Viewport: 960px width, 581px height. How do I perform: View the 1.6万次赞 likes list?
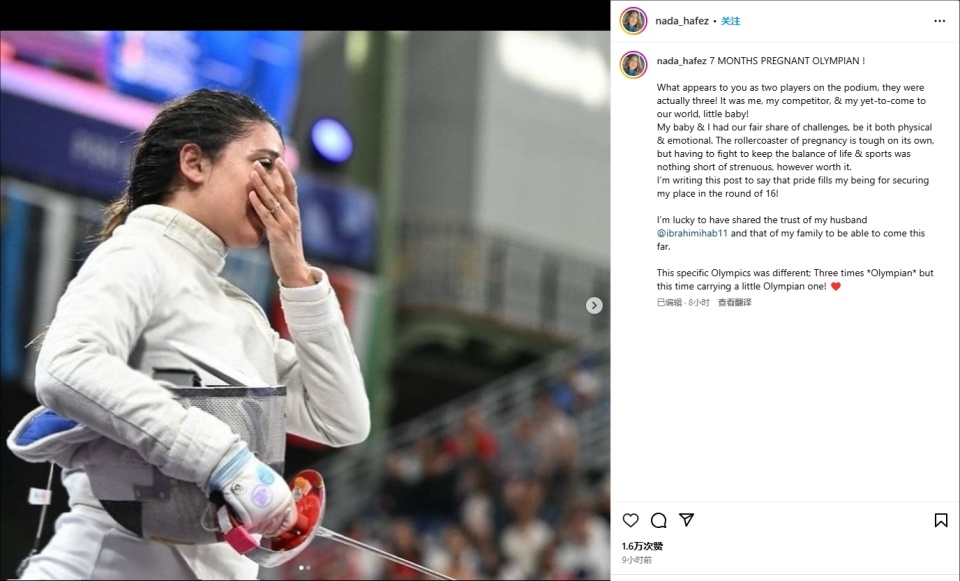point(642,546)
